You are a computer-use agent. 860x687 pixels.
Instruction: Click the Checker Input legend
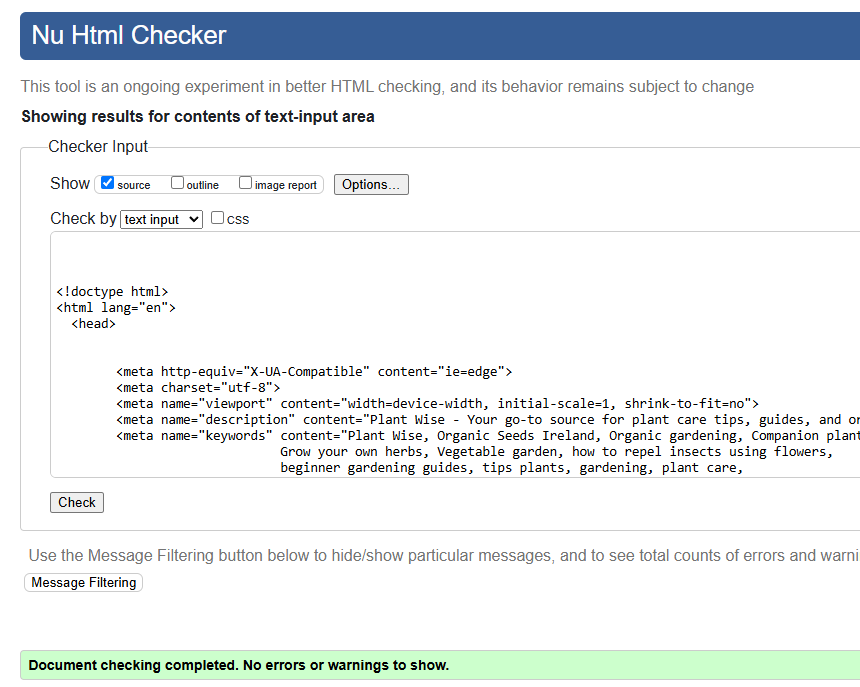click(x=98, y=146)
